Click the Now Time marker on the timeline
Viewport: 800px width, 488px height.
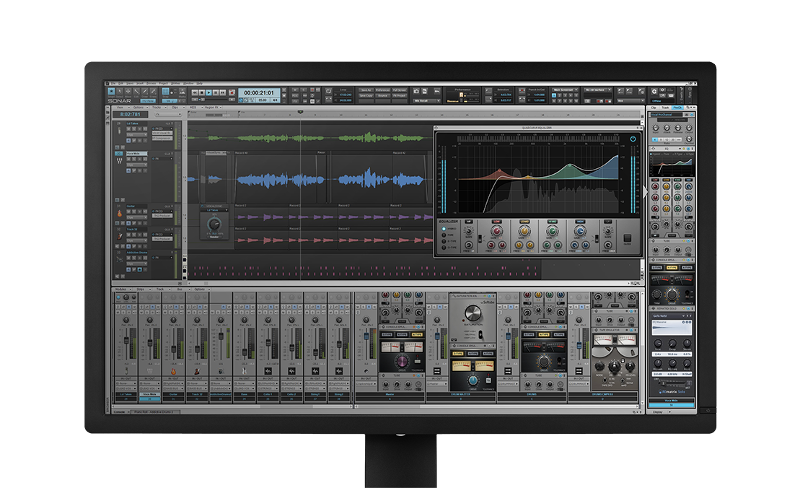[x=300, y=112]
